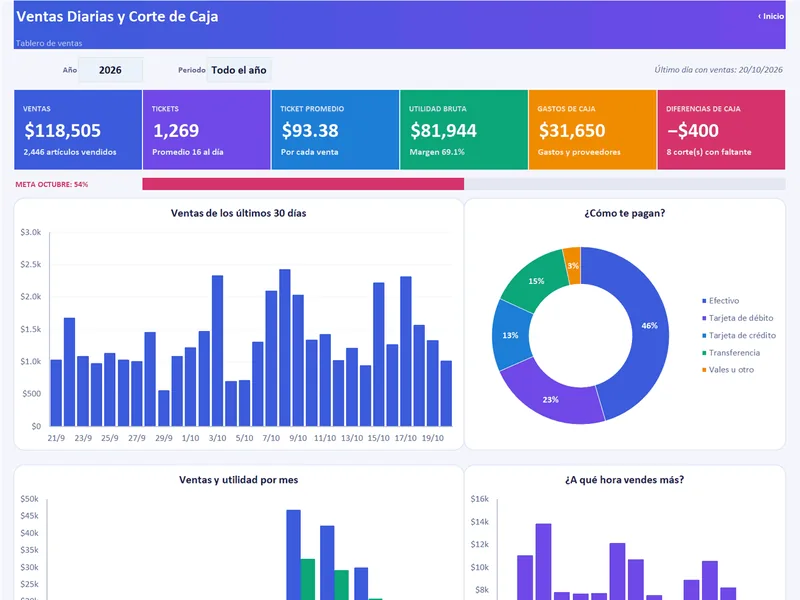This screenshot has width=800, height=600.
Task: Click the tallest purple bar in hourly chart
Action: 543,561
